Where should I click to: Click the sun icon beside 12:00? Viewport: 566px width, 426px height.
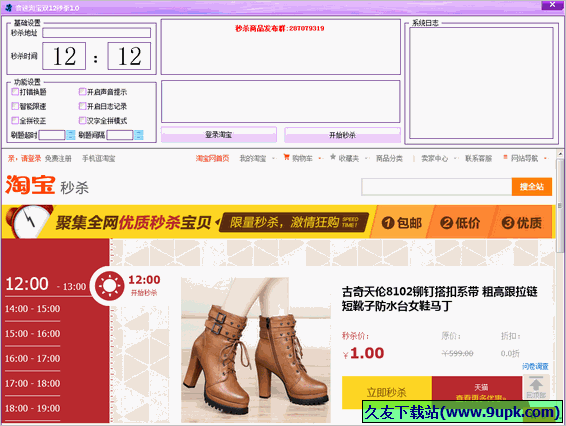pos(110,286)
